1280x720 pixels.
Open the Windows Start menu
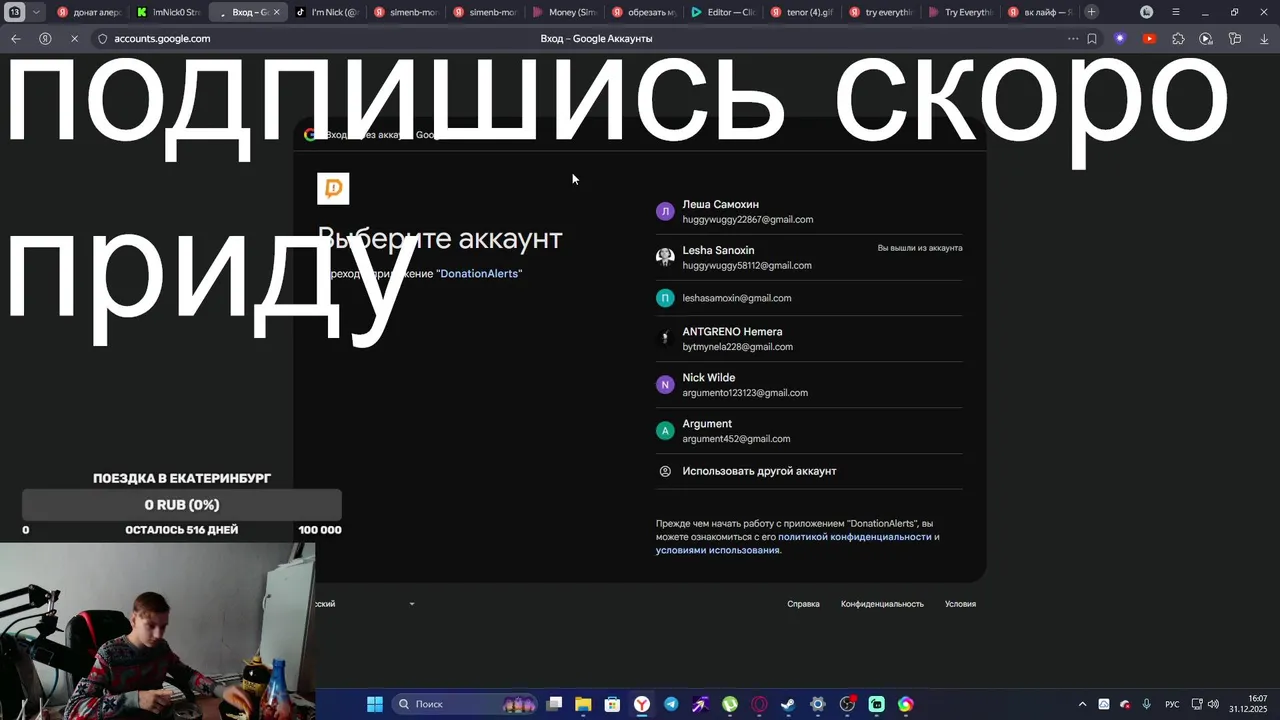375,704
